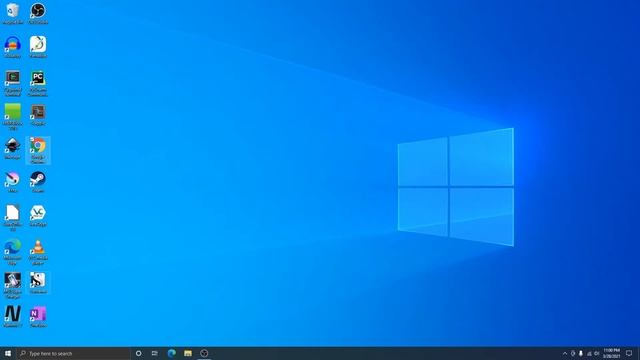The image size is (640, 360).
Task: Open the taskbar clock and date
Action: pyautogui.click(x=612, y=353)
